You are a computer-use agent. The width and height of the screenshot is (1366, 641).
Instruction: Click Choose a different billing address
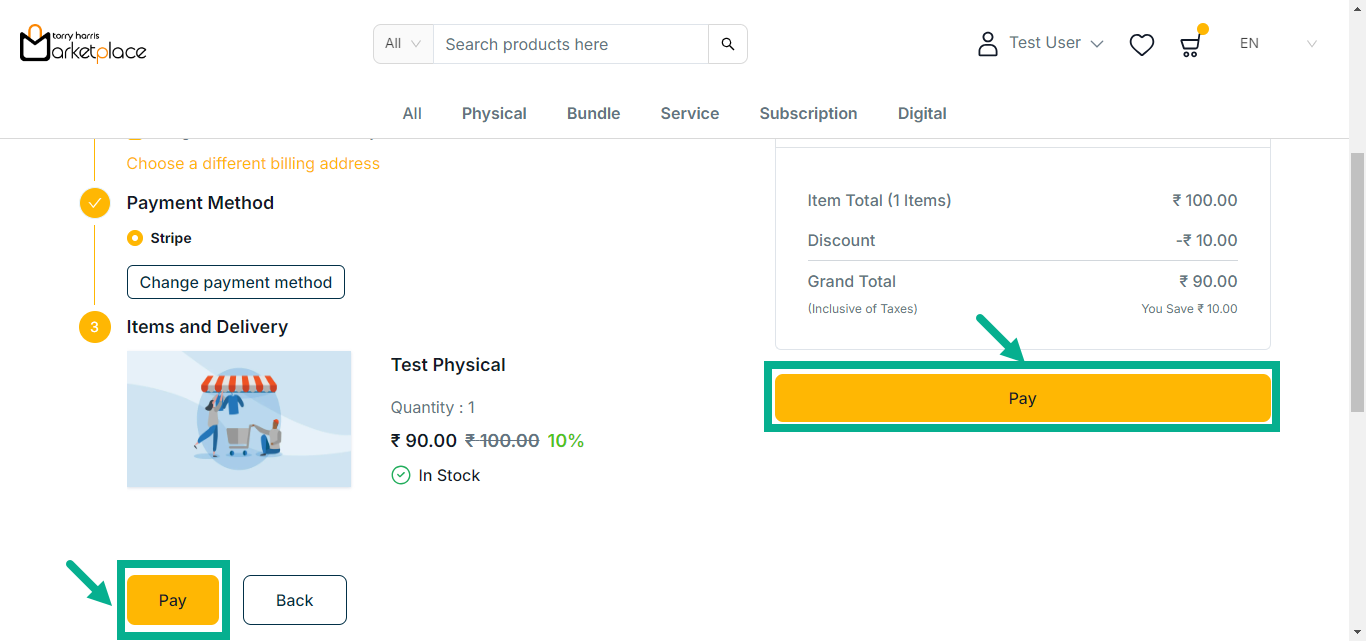pos(253,164)
